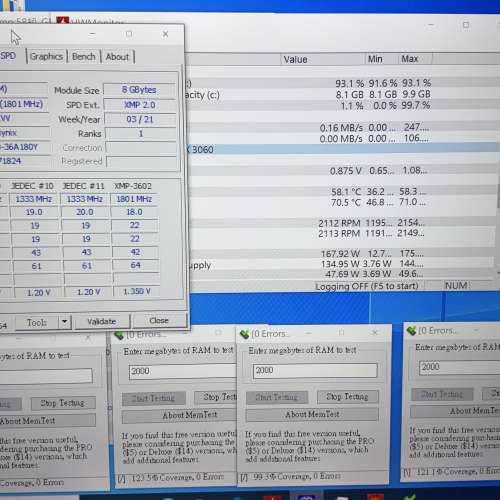Open the MemTest icon in the 123.5% coverage window
Image resolution: width=500 pixels, height=500 pixels.
coord(119,335)
